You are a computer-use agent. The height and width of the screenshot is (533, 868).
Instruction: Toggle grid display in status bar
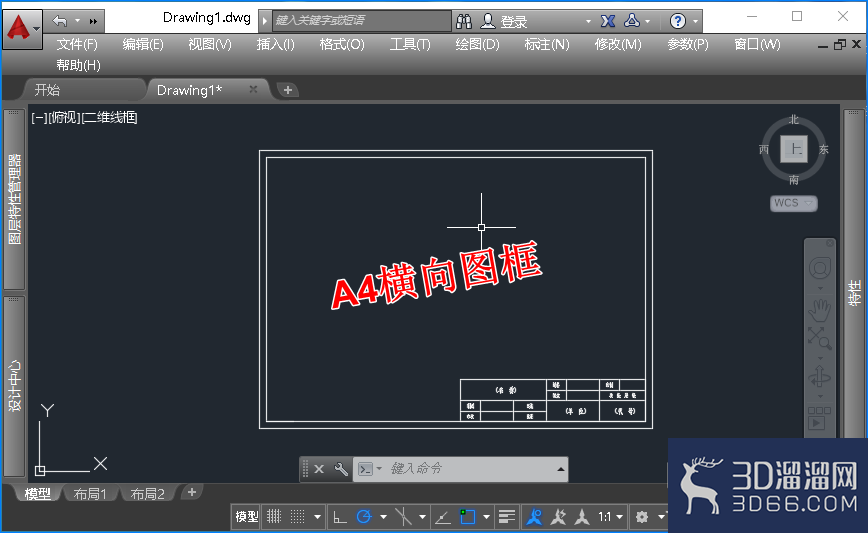pos(274,516)
